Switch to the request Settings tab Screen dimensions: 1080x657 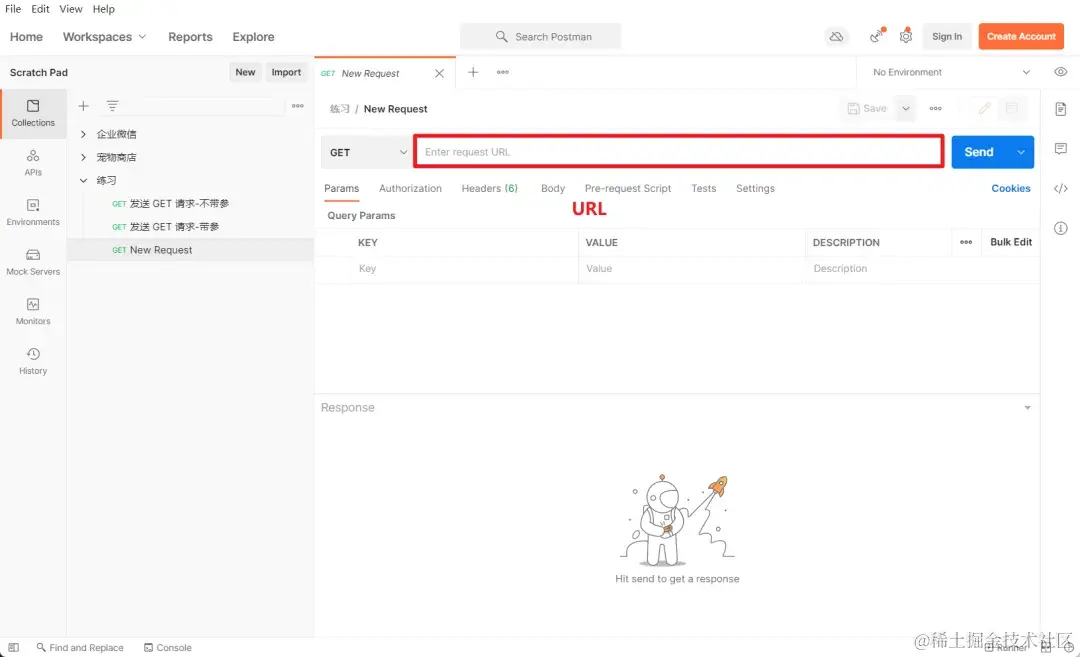[756, 188]
